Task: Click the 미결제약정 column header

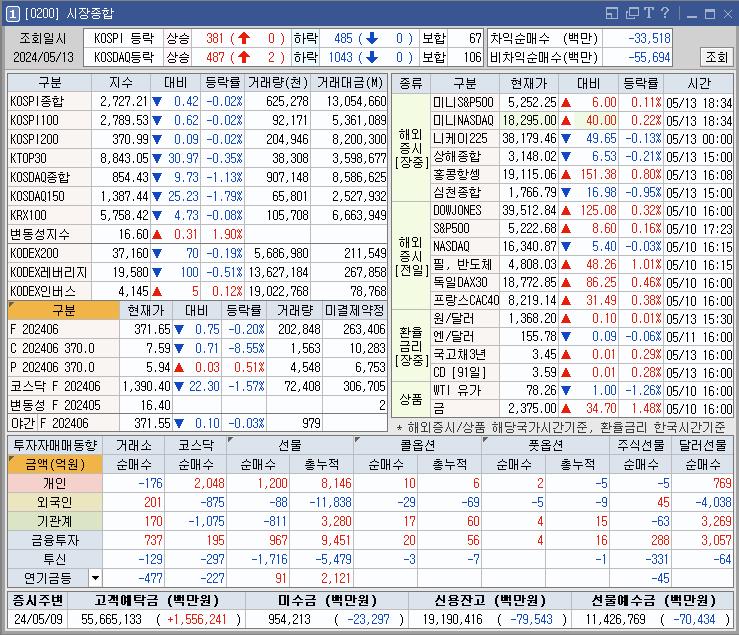Action: tap(354, 310)
